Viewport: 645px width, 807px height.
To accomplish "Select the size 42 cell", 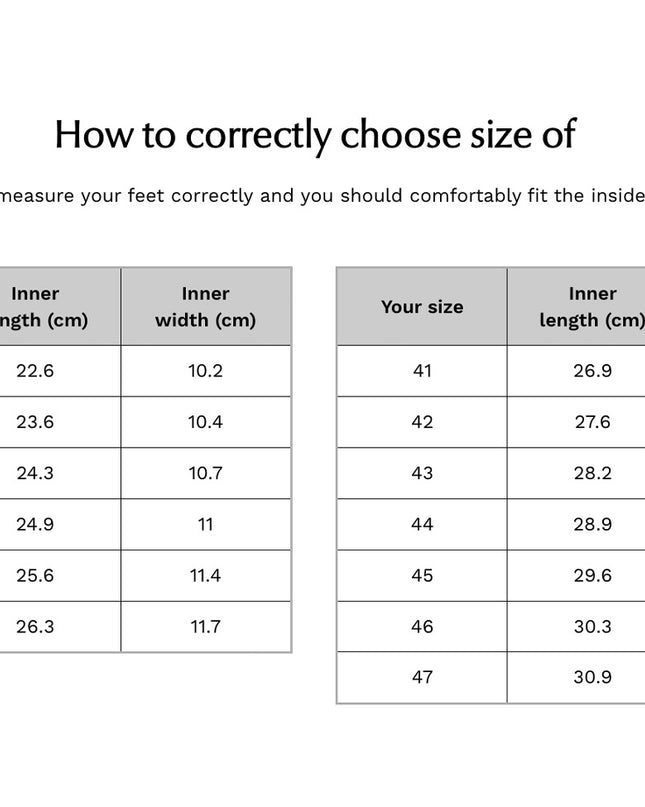I will tap(422, 422).
